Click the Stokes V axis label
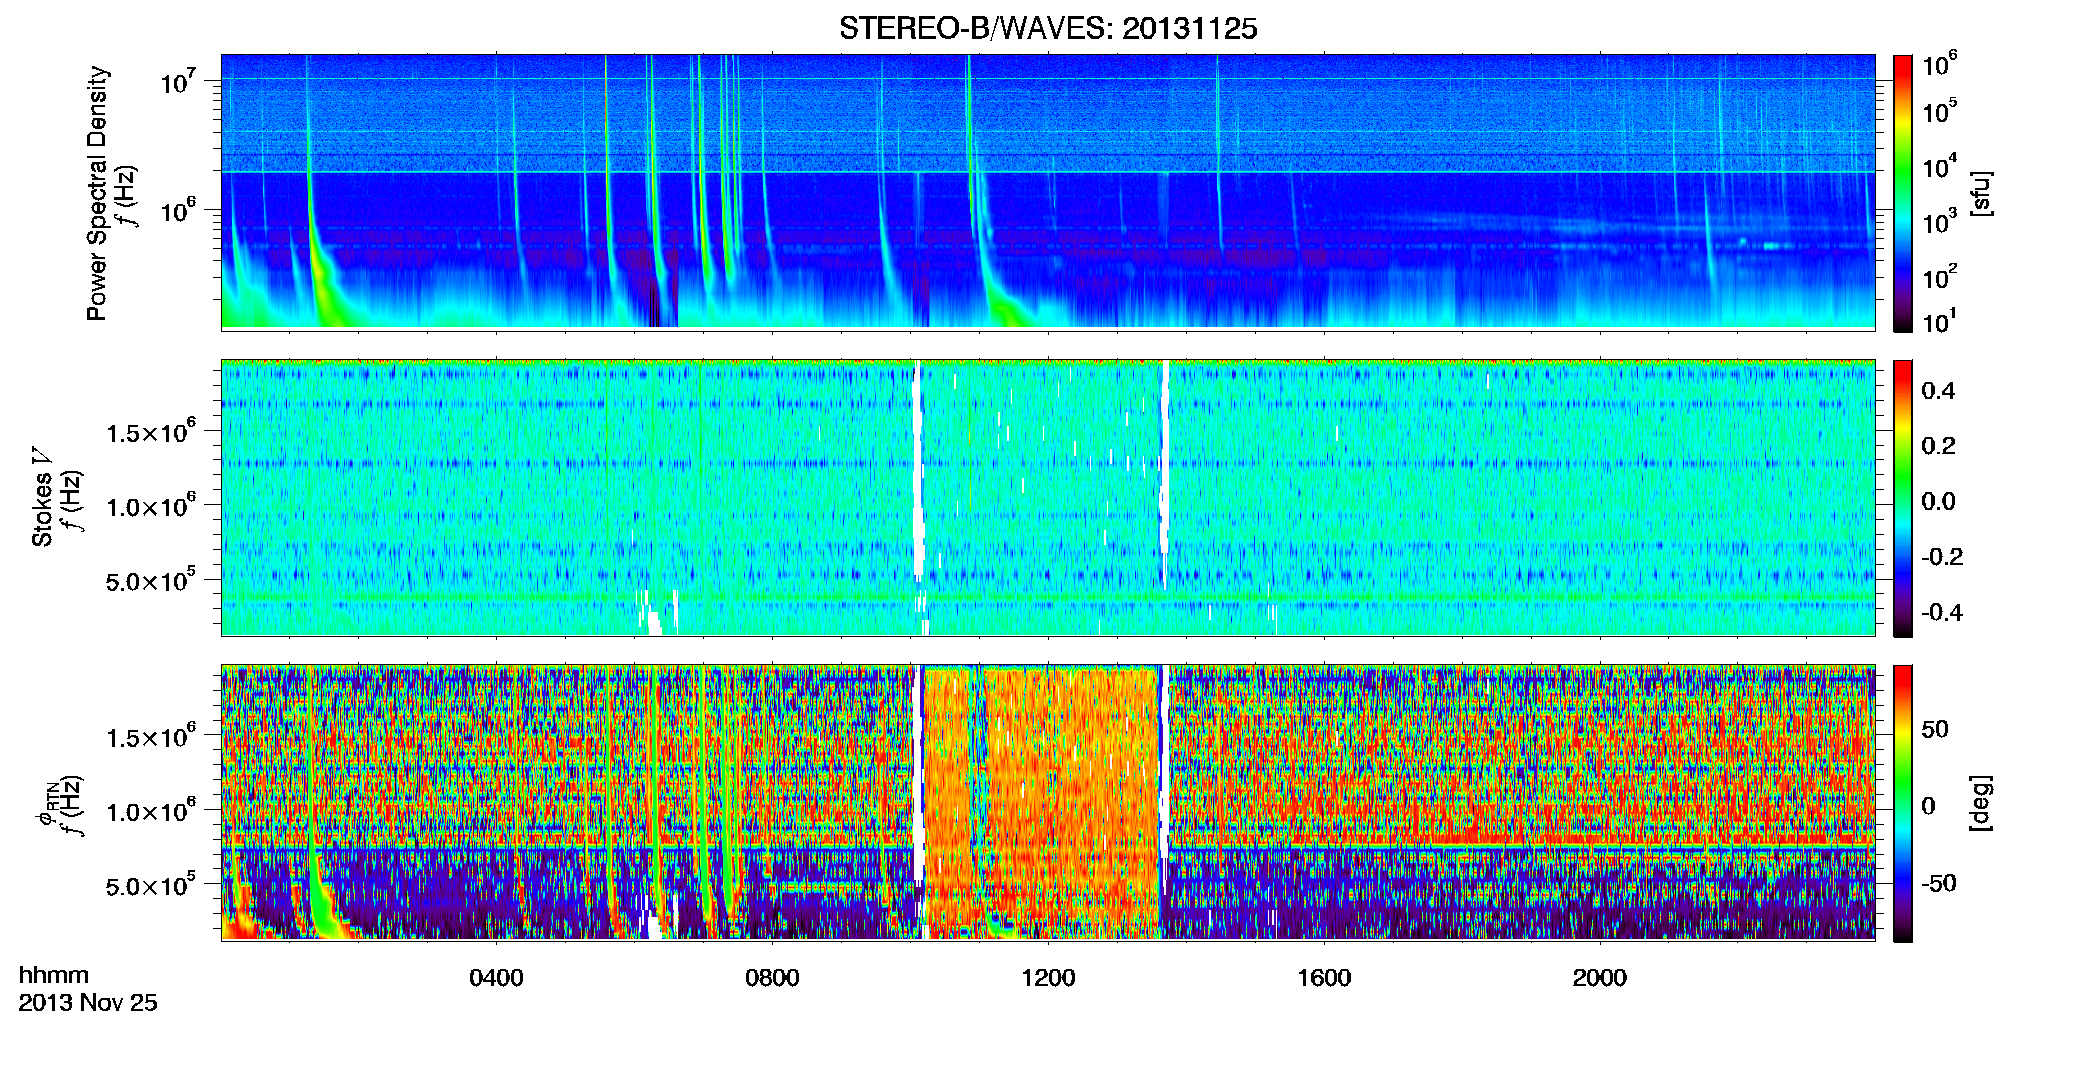 pyautogui.click(x=42, y=497)
